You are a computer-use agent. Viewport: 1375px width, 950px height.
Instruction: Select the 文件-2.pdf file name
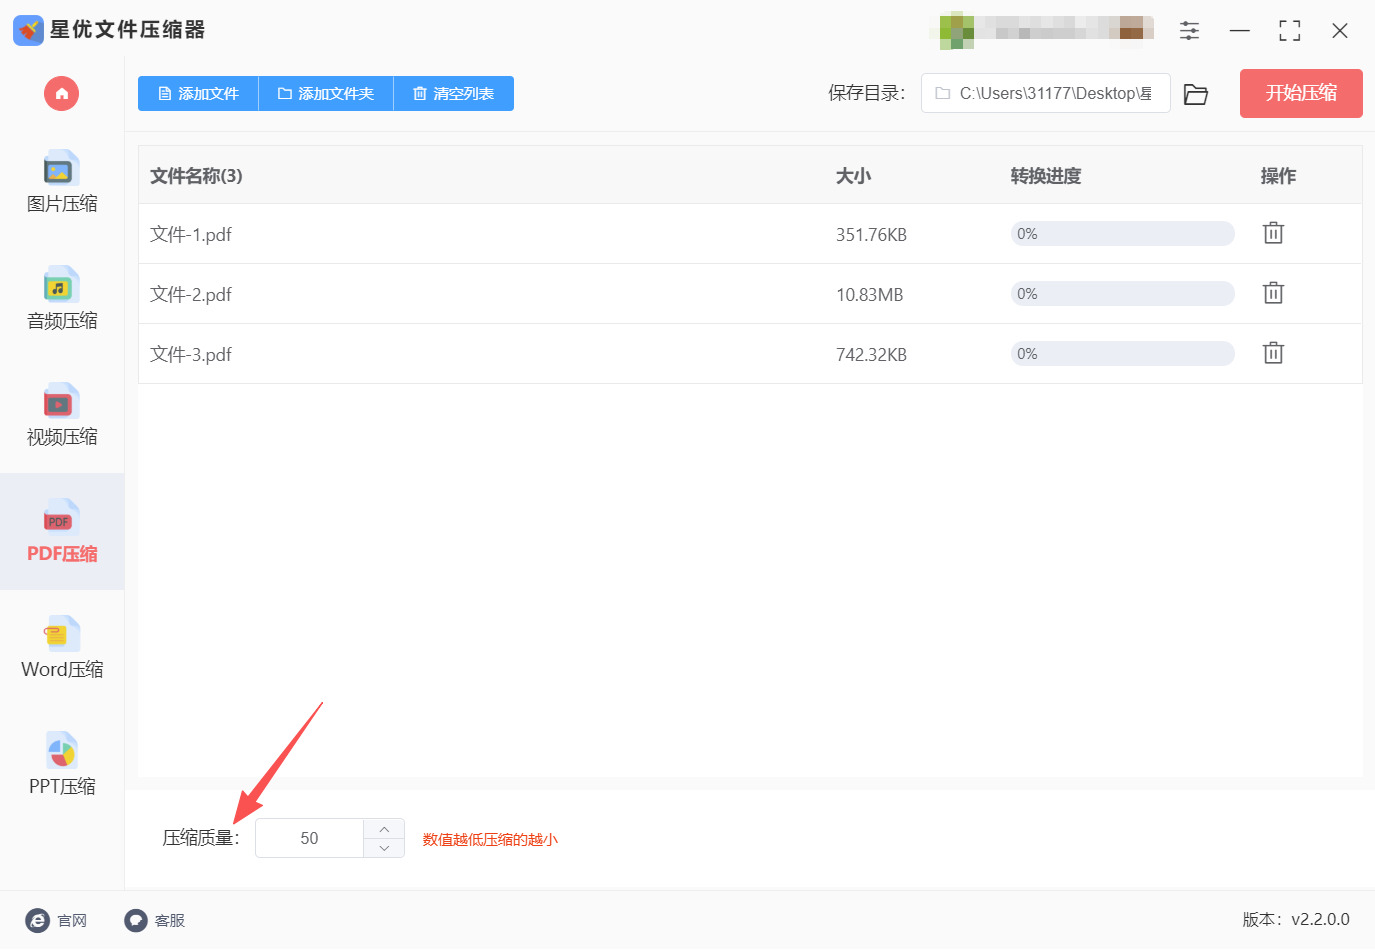191,294
